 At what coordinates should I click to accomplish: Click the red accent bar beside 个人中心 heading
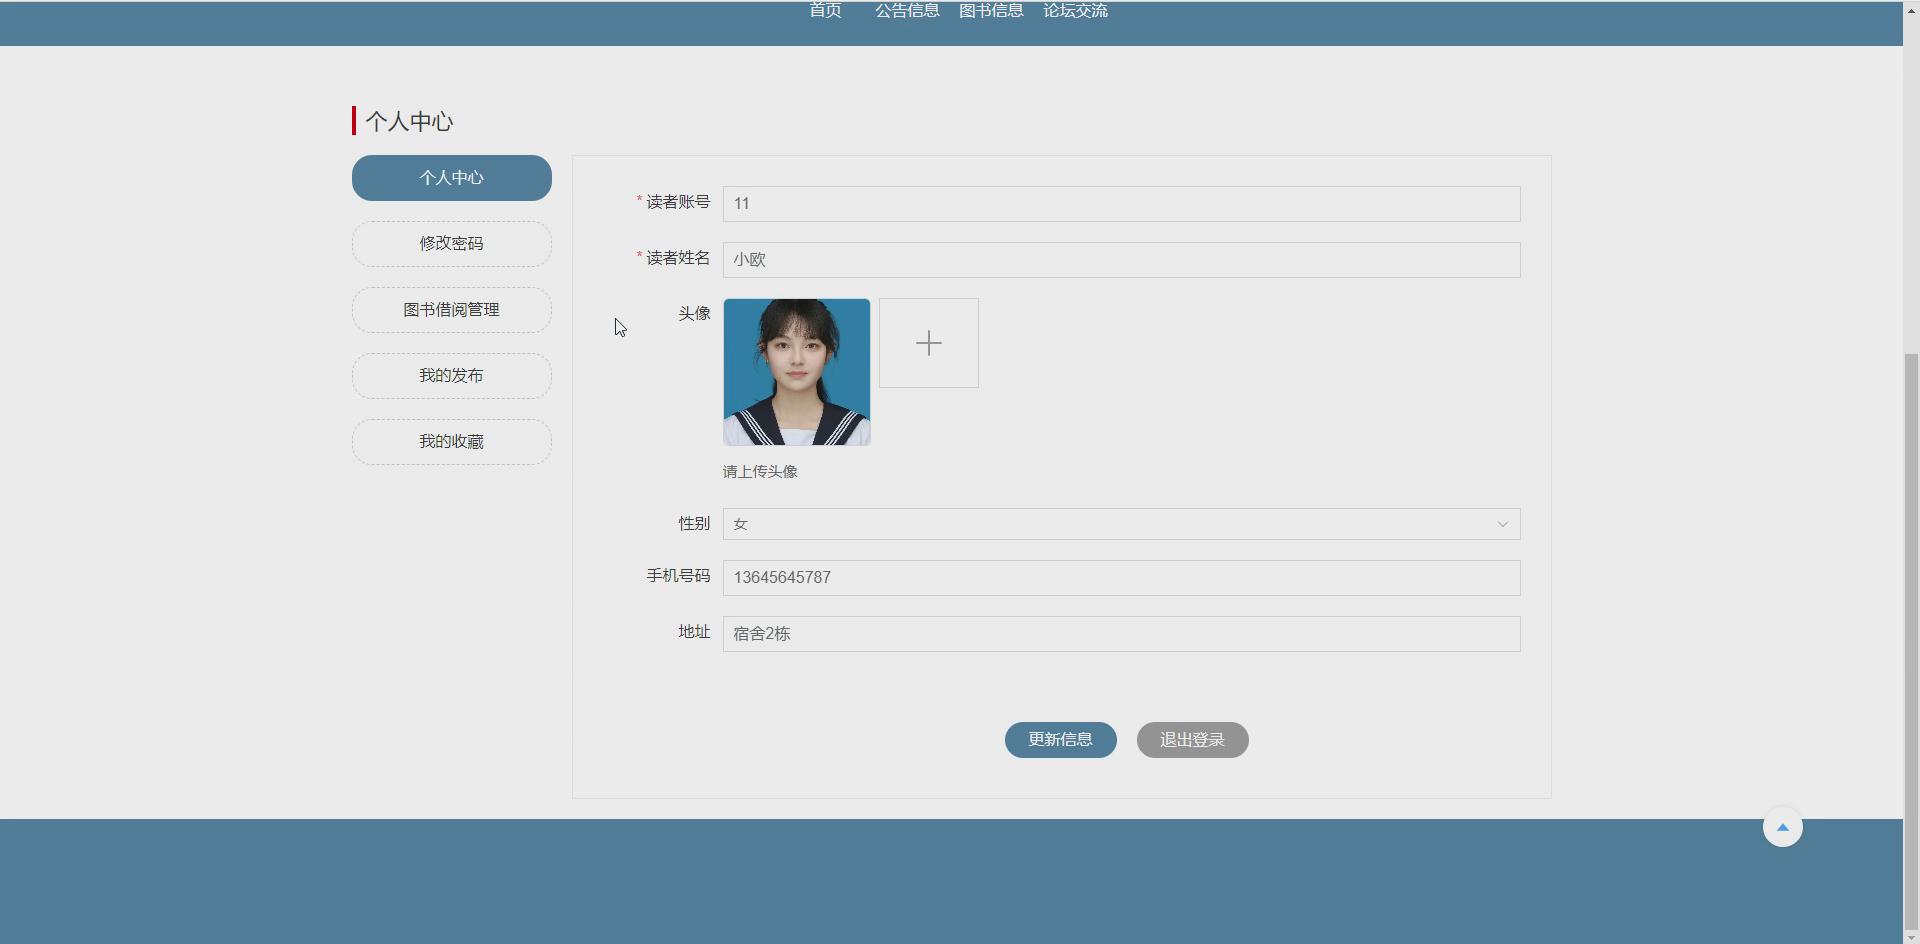(x=355, y=120)
